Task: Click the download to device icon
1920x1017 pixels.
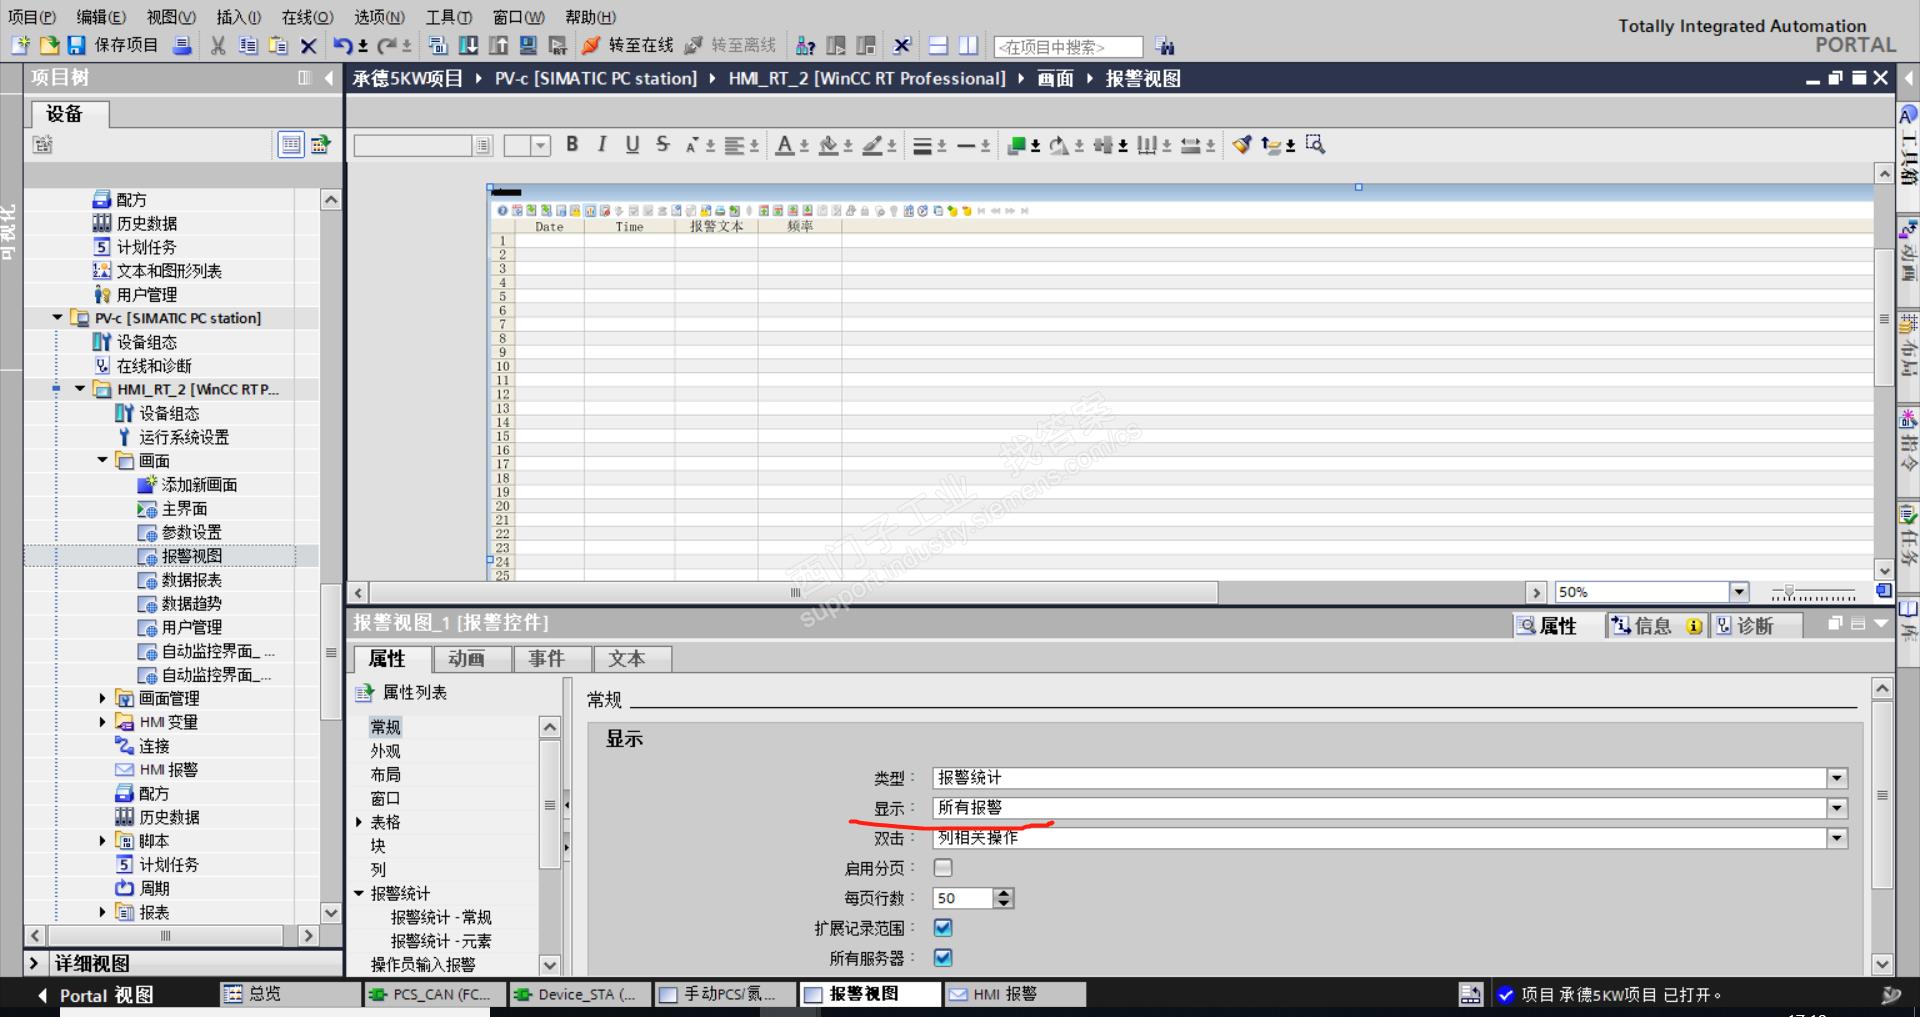Action: pos(468,45)
